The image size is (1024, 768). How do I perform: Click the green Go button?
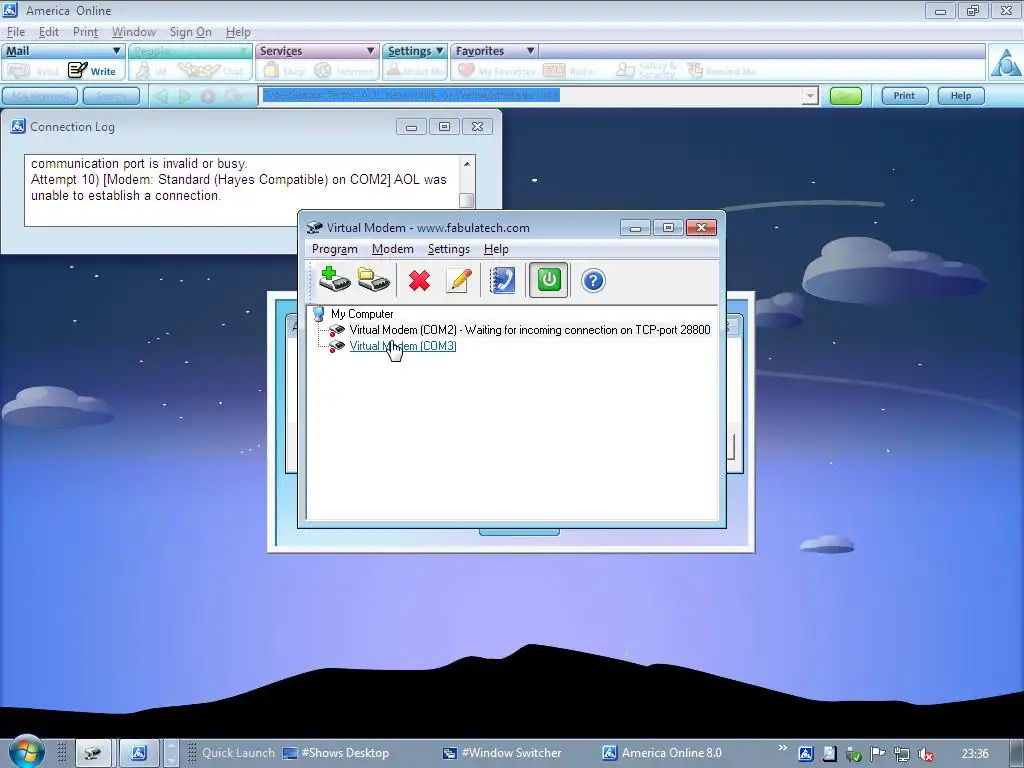click(x=846, y=96)
